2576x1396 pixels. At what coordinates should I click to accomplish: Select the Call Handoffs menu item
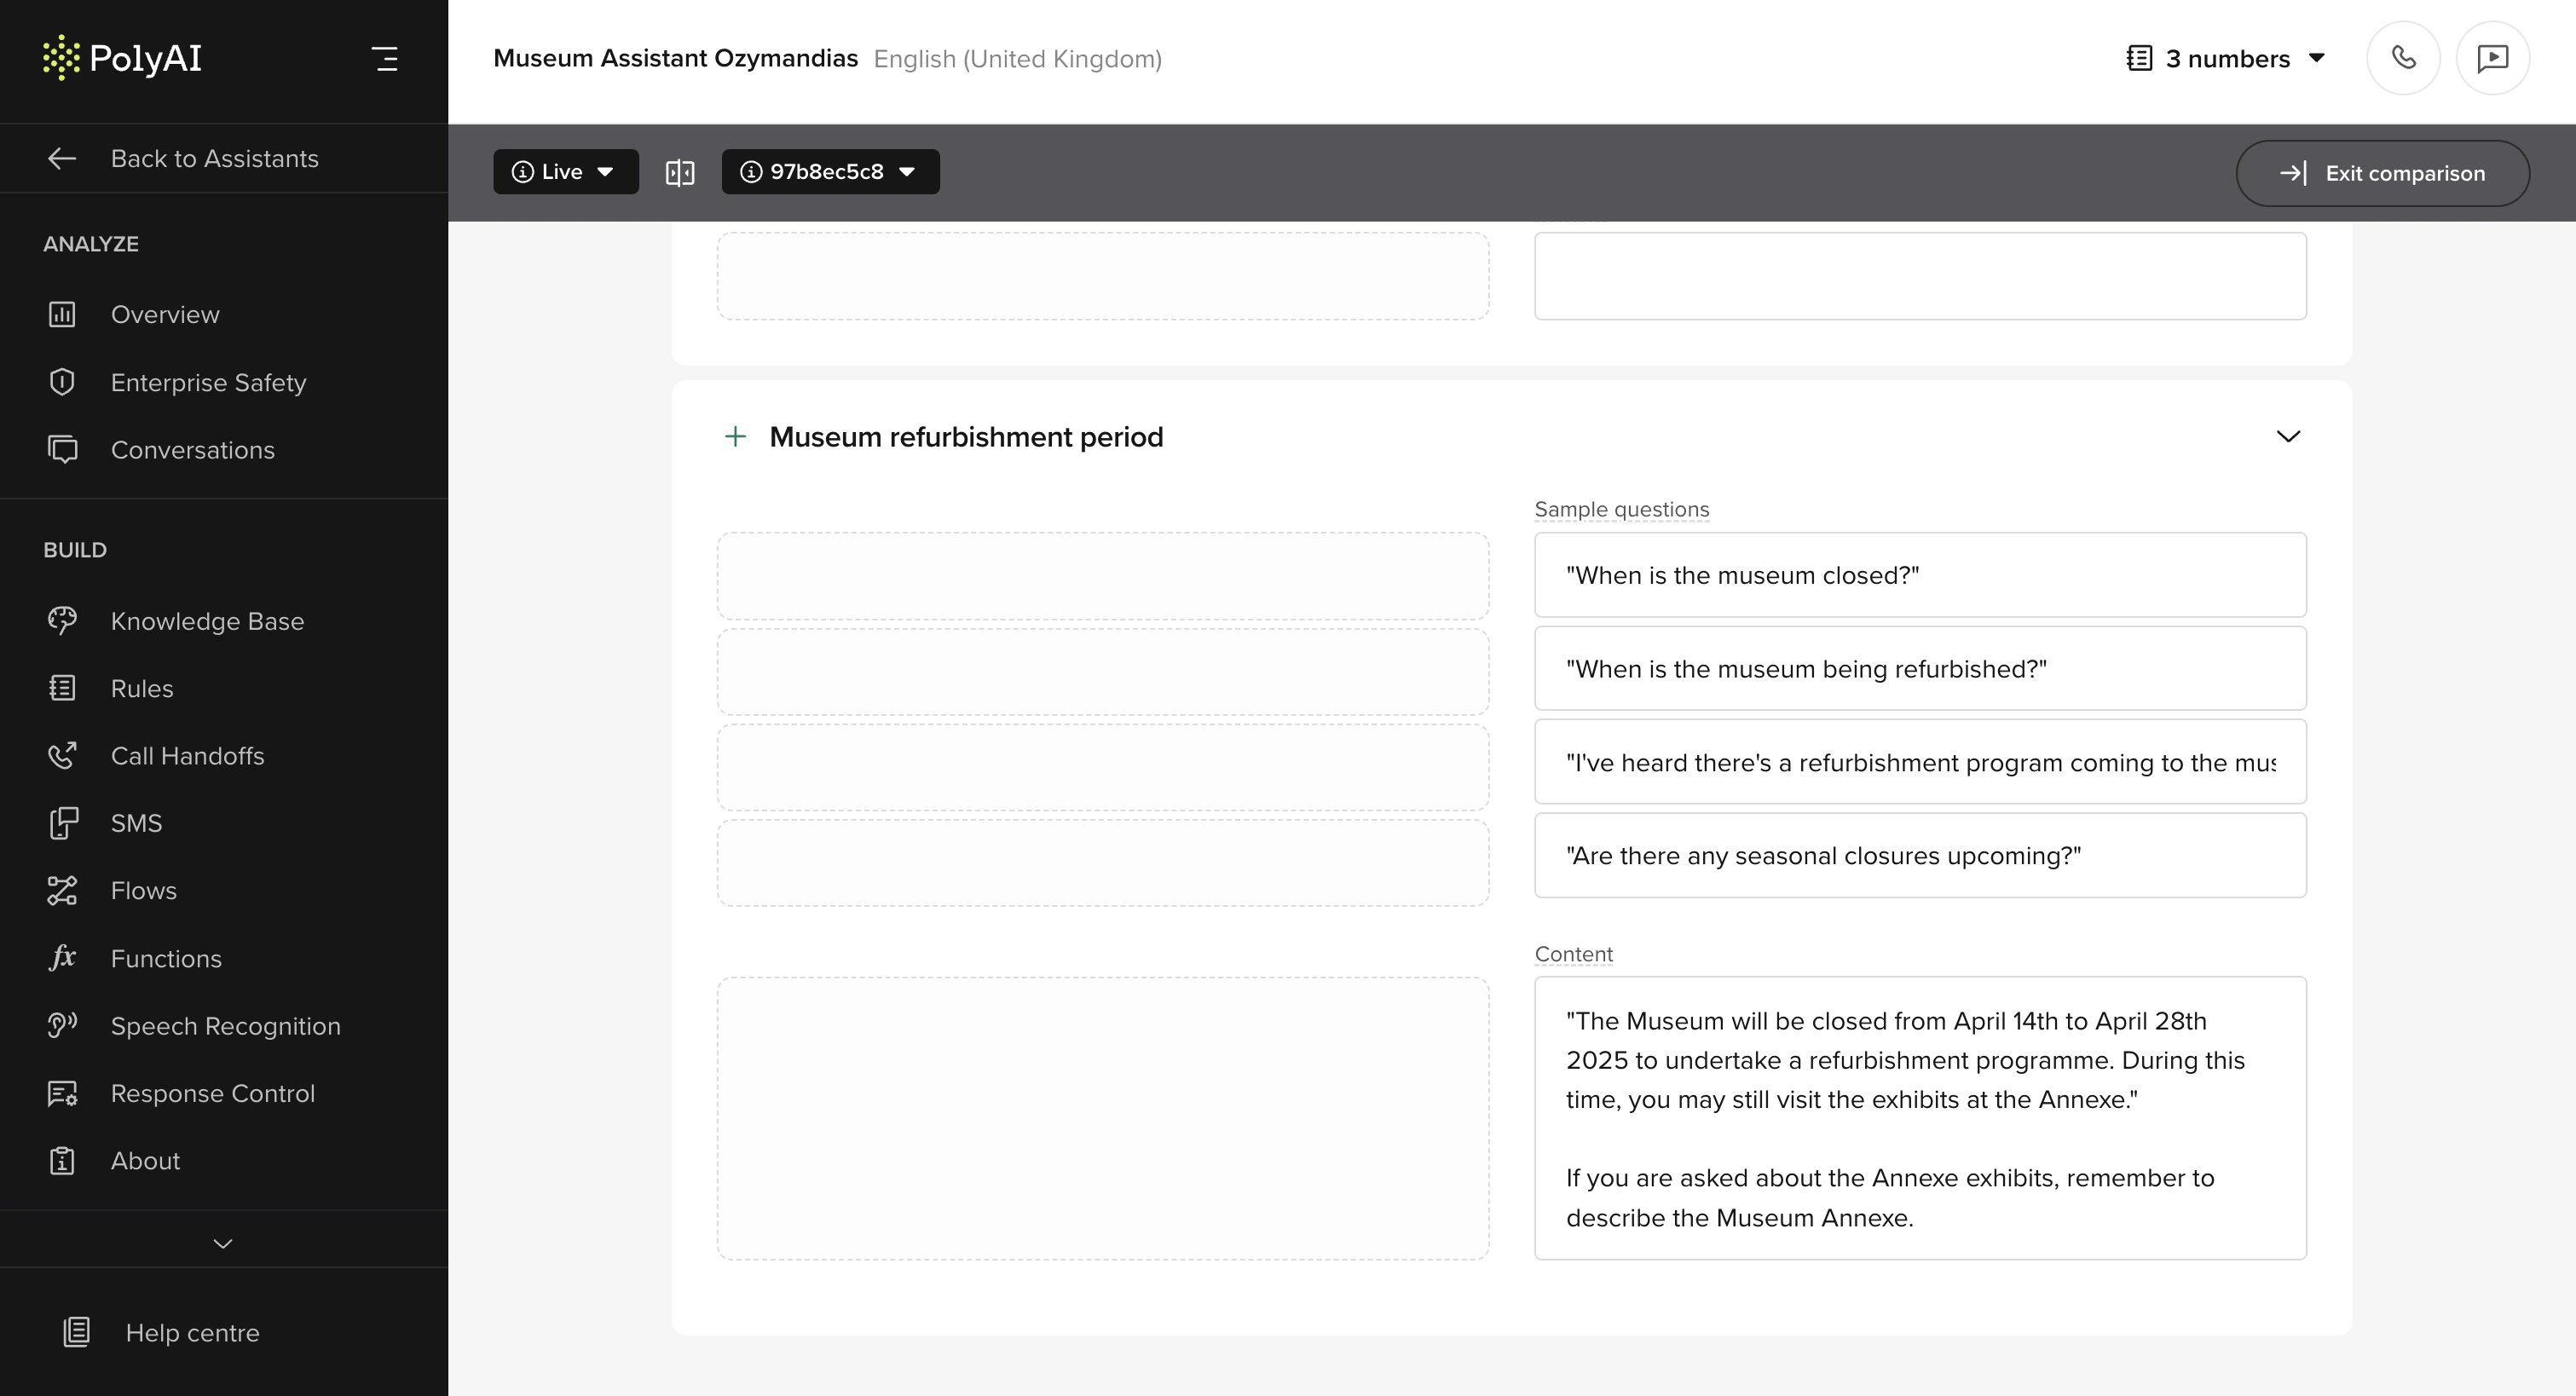tap(187, 756)
